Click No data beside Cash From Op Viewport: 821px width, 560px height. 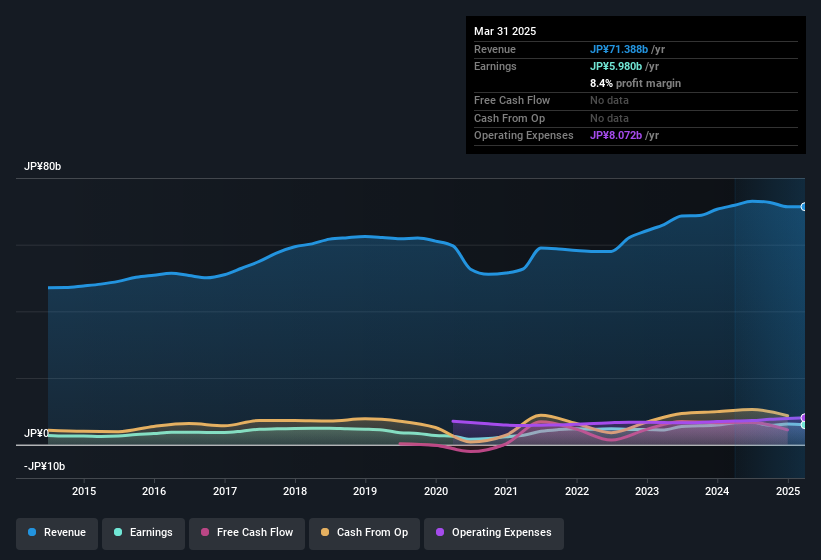(609, 118)
